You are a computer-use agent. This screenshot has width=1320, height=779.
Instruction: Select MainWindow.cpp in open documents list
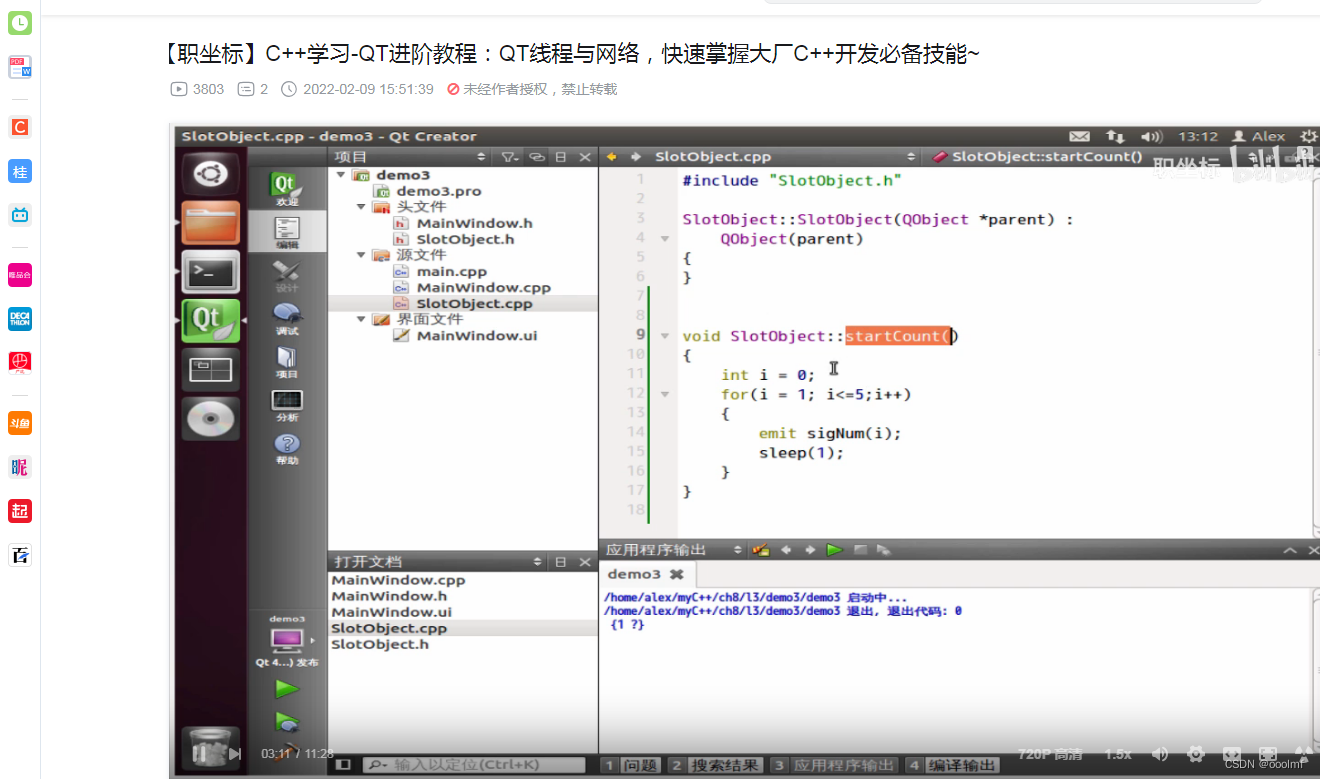(398, 580)
